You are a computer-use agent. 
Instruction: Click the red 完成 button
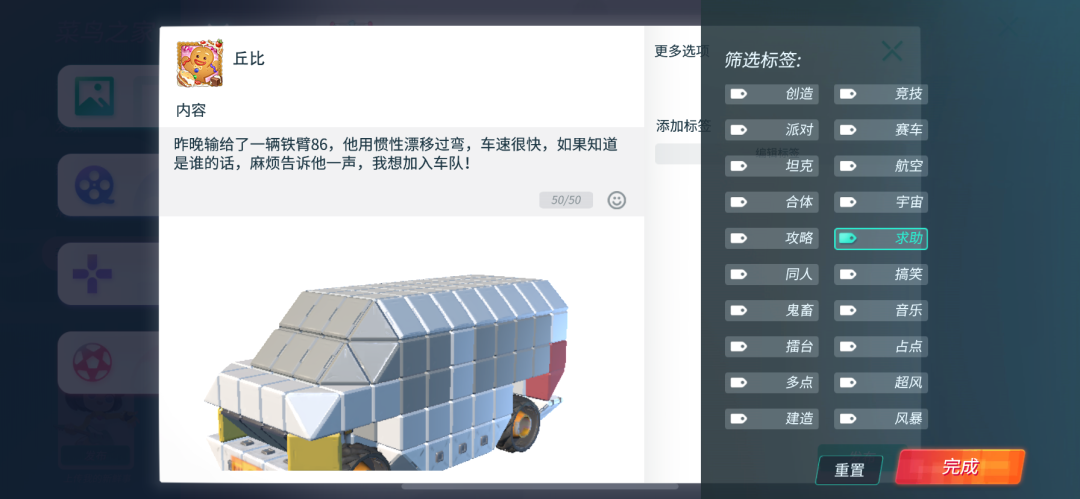[960, 467]
